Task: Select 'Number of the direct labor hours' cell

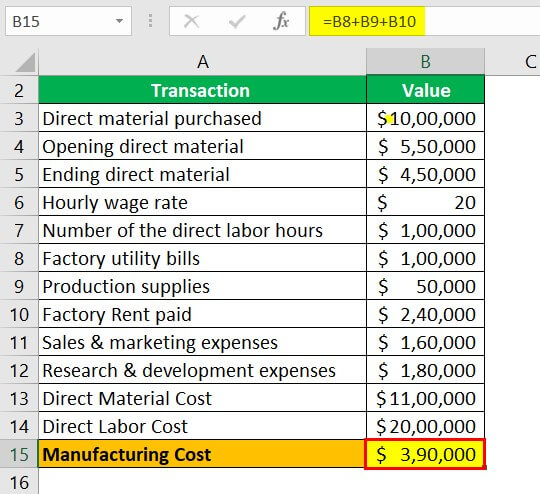Action: tap(202, 230)
